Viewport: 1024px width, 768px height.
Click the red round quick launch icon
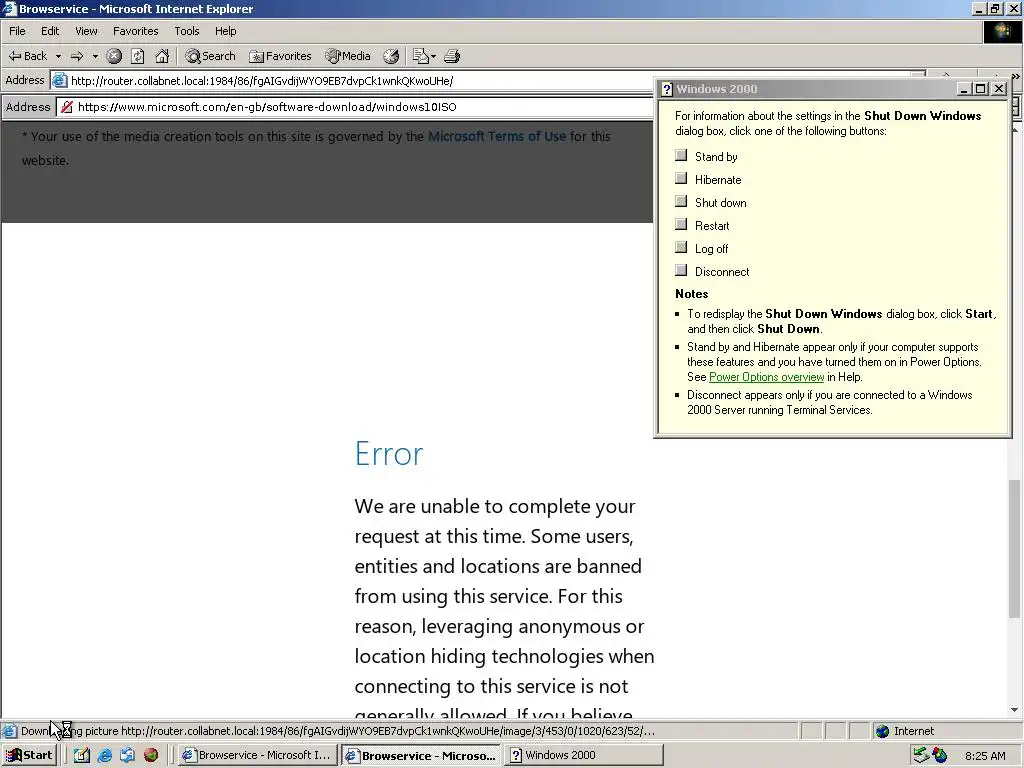[151, 755]
